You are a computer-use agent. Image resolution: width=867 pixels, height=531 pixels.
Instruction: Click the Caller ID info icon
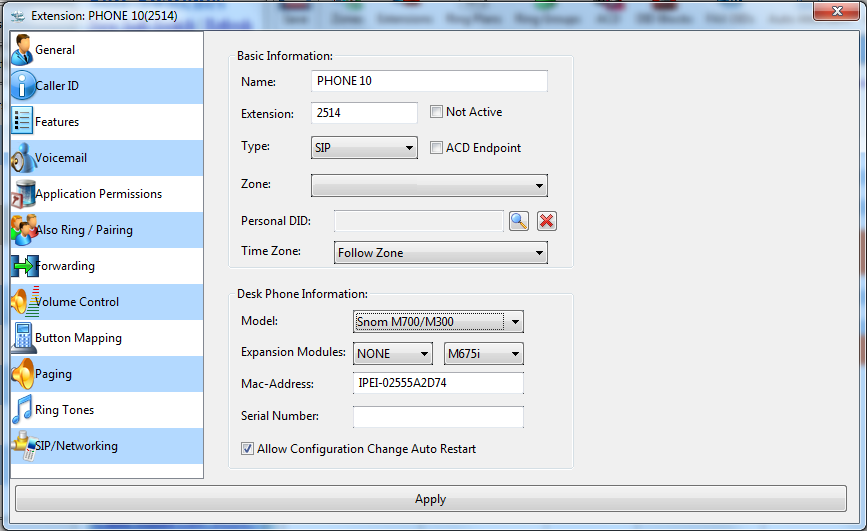click(x=22, y=86)
